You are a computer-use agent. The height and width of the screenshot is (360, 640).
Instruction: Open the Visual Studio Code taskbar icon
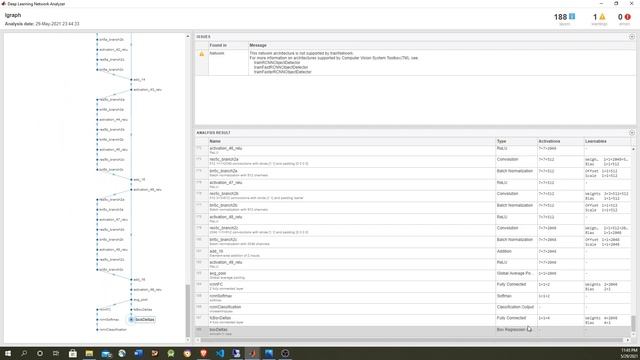pos(220,353)
